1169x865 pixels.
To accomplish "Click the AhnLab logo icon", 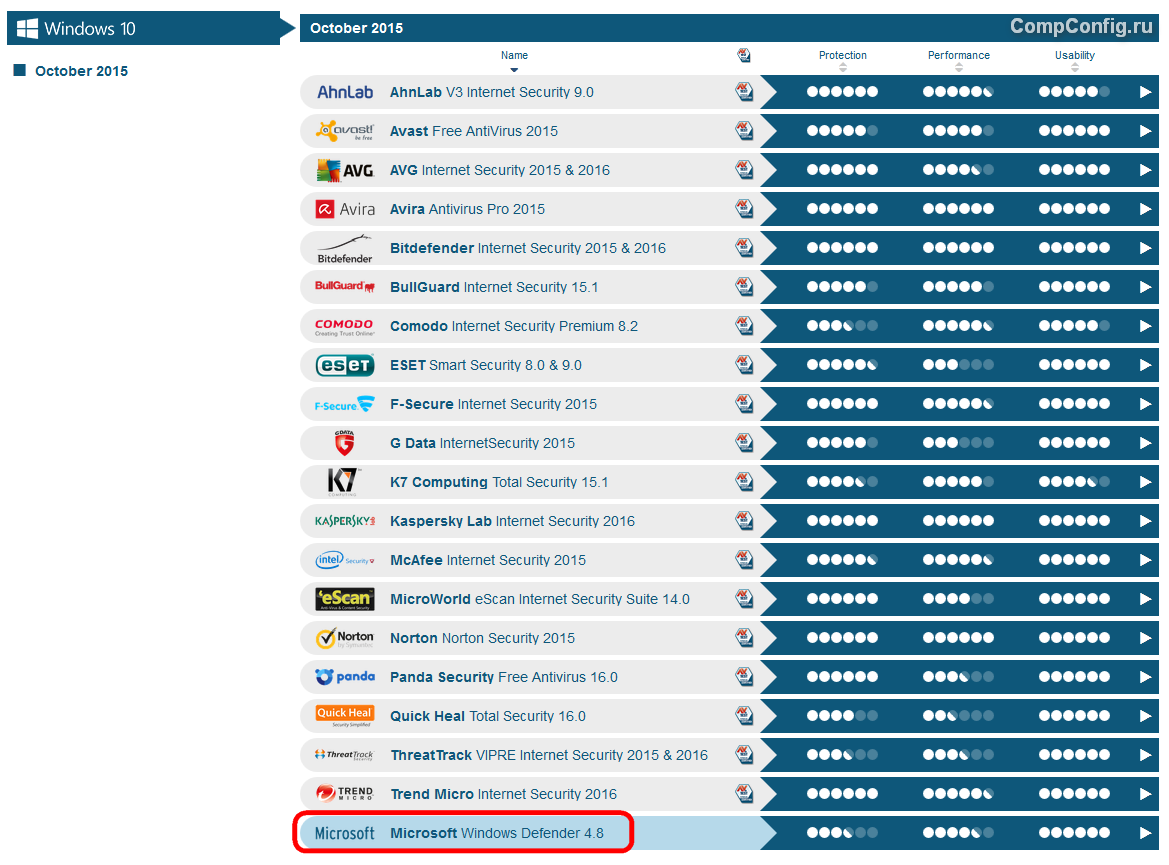I will [345, 92].
